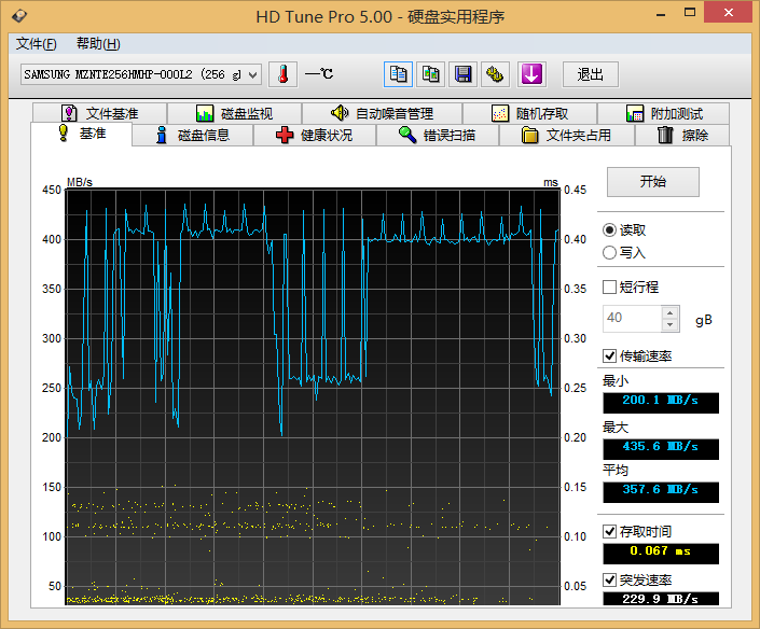Click the copy text to clipboard icon
The image size is (760, 629).
(398, 74)
